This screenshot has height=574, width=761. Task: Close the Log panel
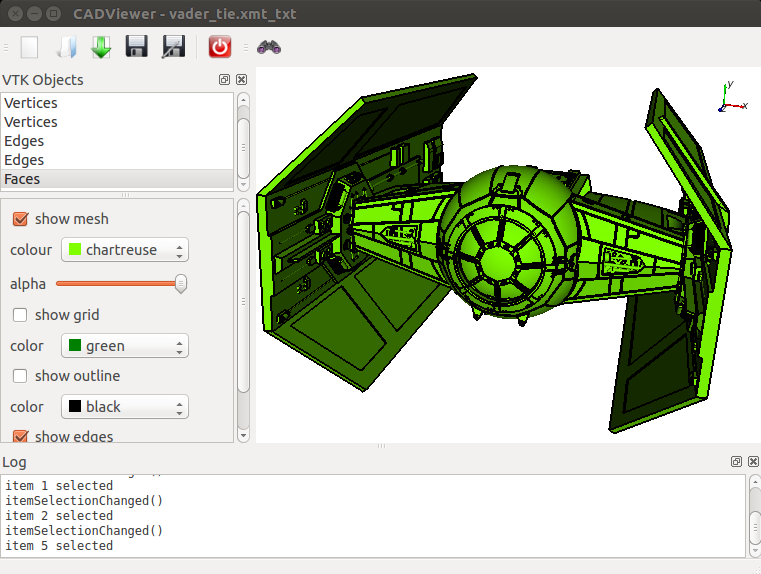point(753,461)
